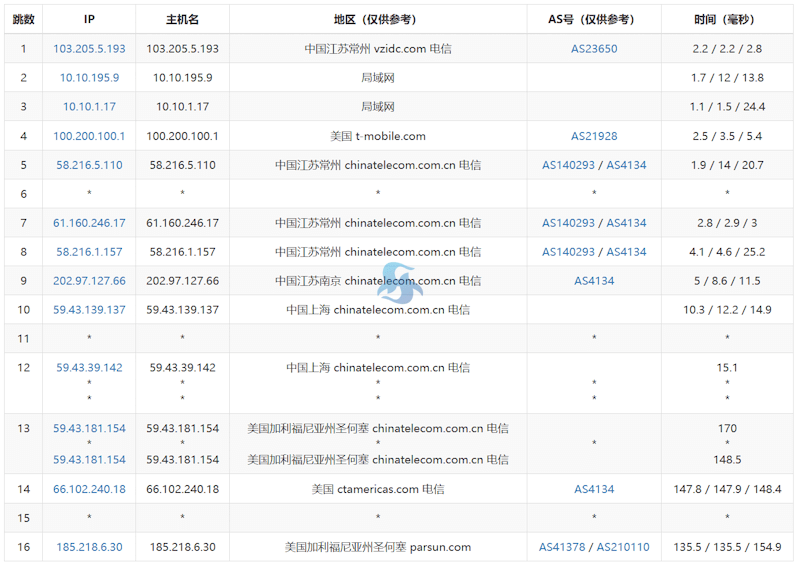
Task: Select latency value 2.8 / 2.9 / 3
Action: pos(727,223)
